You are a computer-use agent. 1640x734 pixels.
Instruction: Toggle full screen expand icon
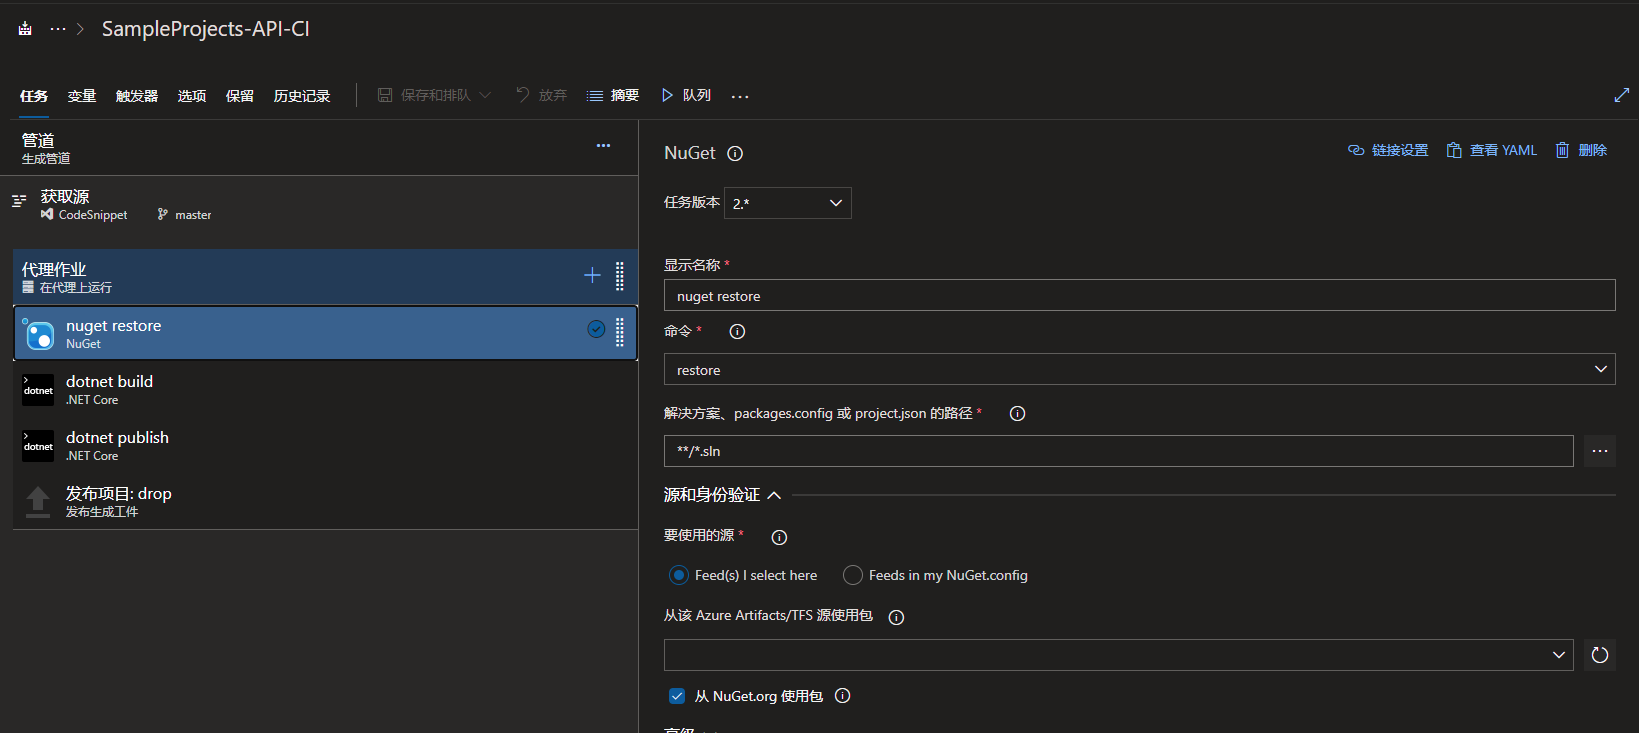pyautogui.click(x=1622, y=95)
